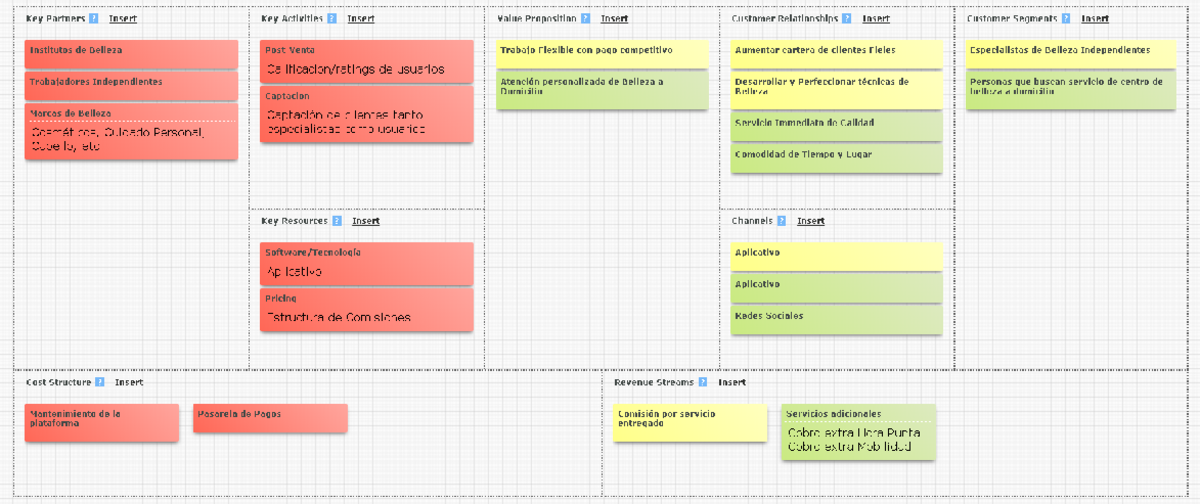Click the Customer Segments help icon

(x=1066, y=18)
